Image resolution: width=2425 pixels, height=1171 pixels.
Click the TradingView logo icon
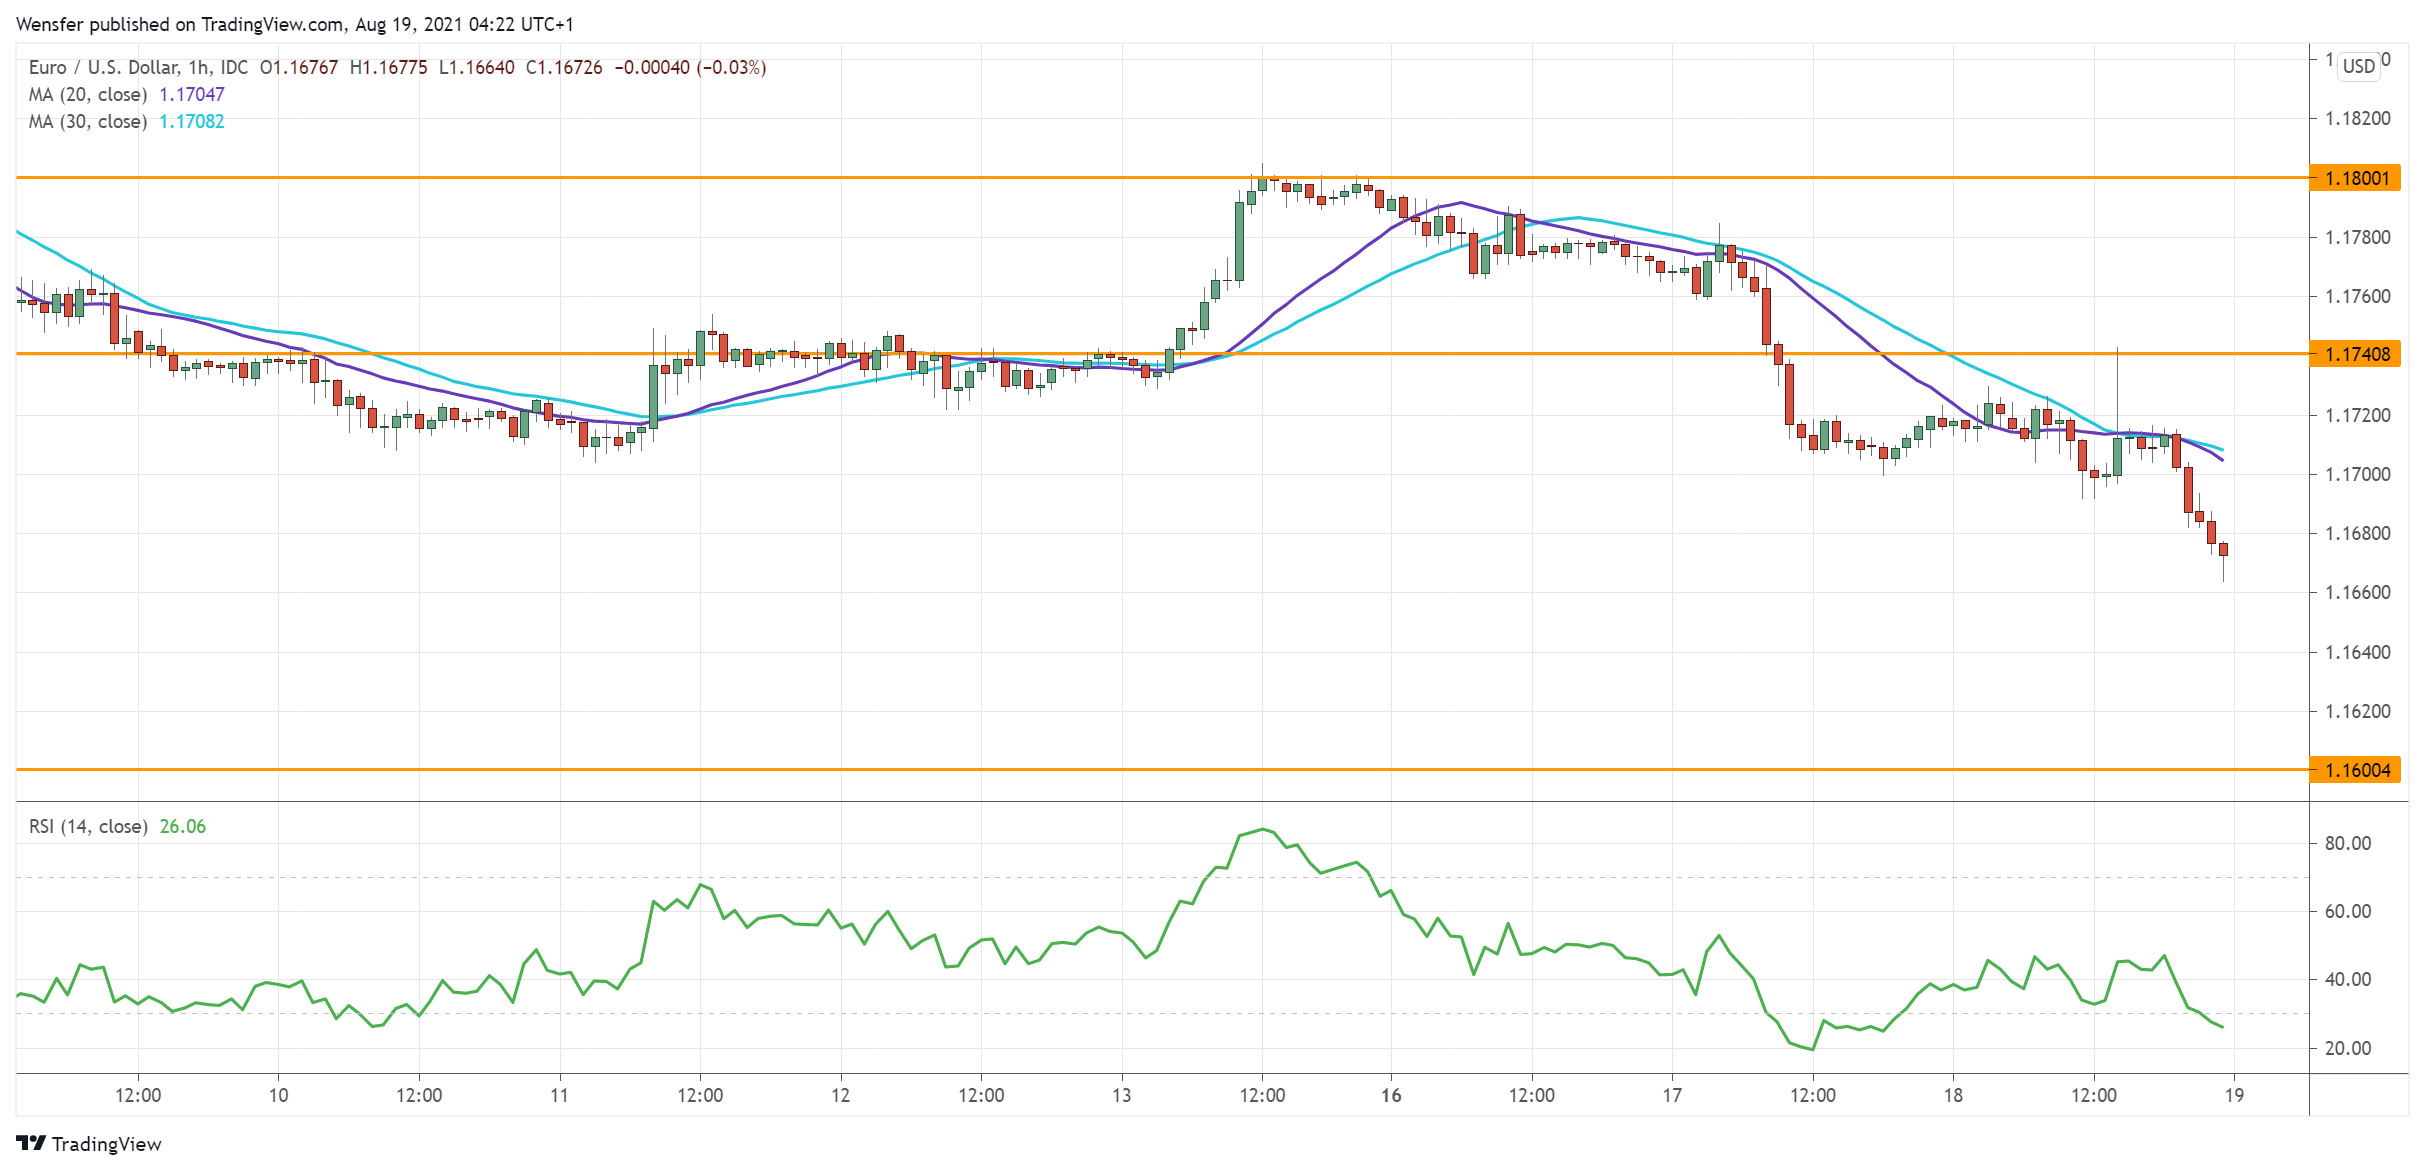(x=30, y=1143)
